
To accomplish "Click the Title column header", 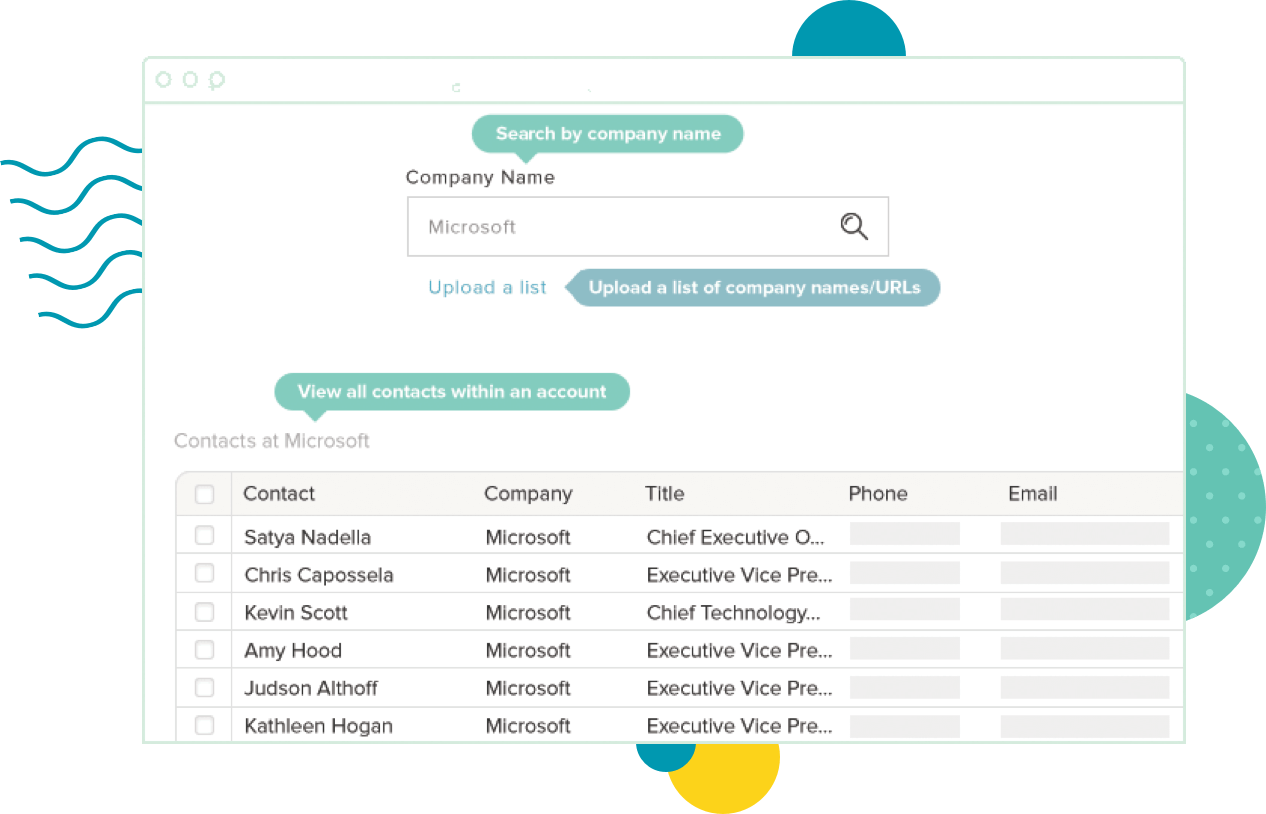I will point(665,494).
